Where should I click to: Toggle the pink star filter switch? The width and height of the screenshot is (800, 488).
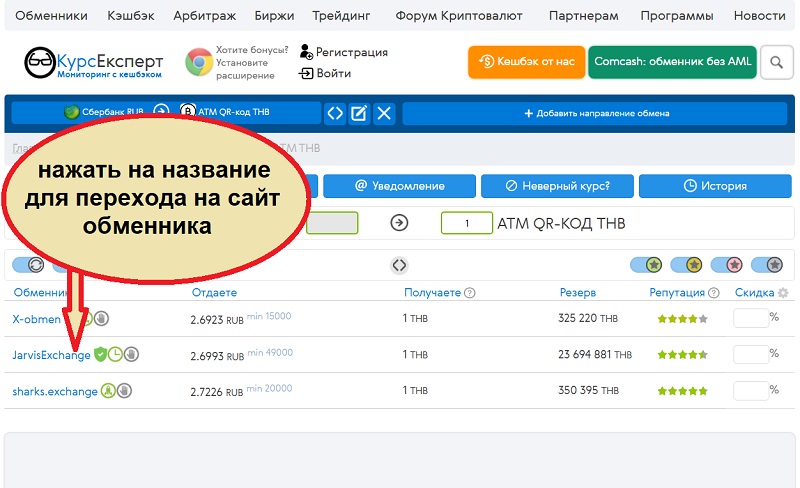(727, 265)
